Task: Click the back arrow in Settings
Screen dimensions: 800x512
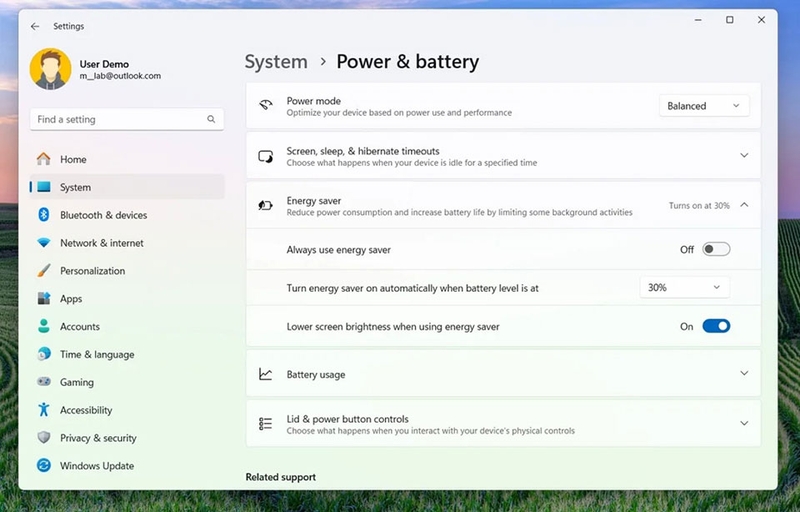Action: tap(36, 26)
